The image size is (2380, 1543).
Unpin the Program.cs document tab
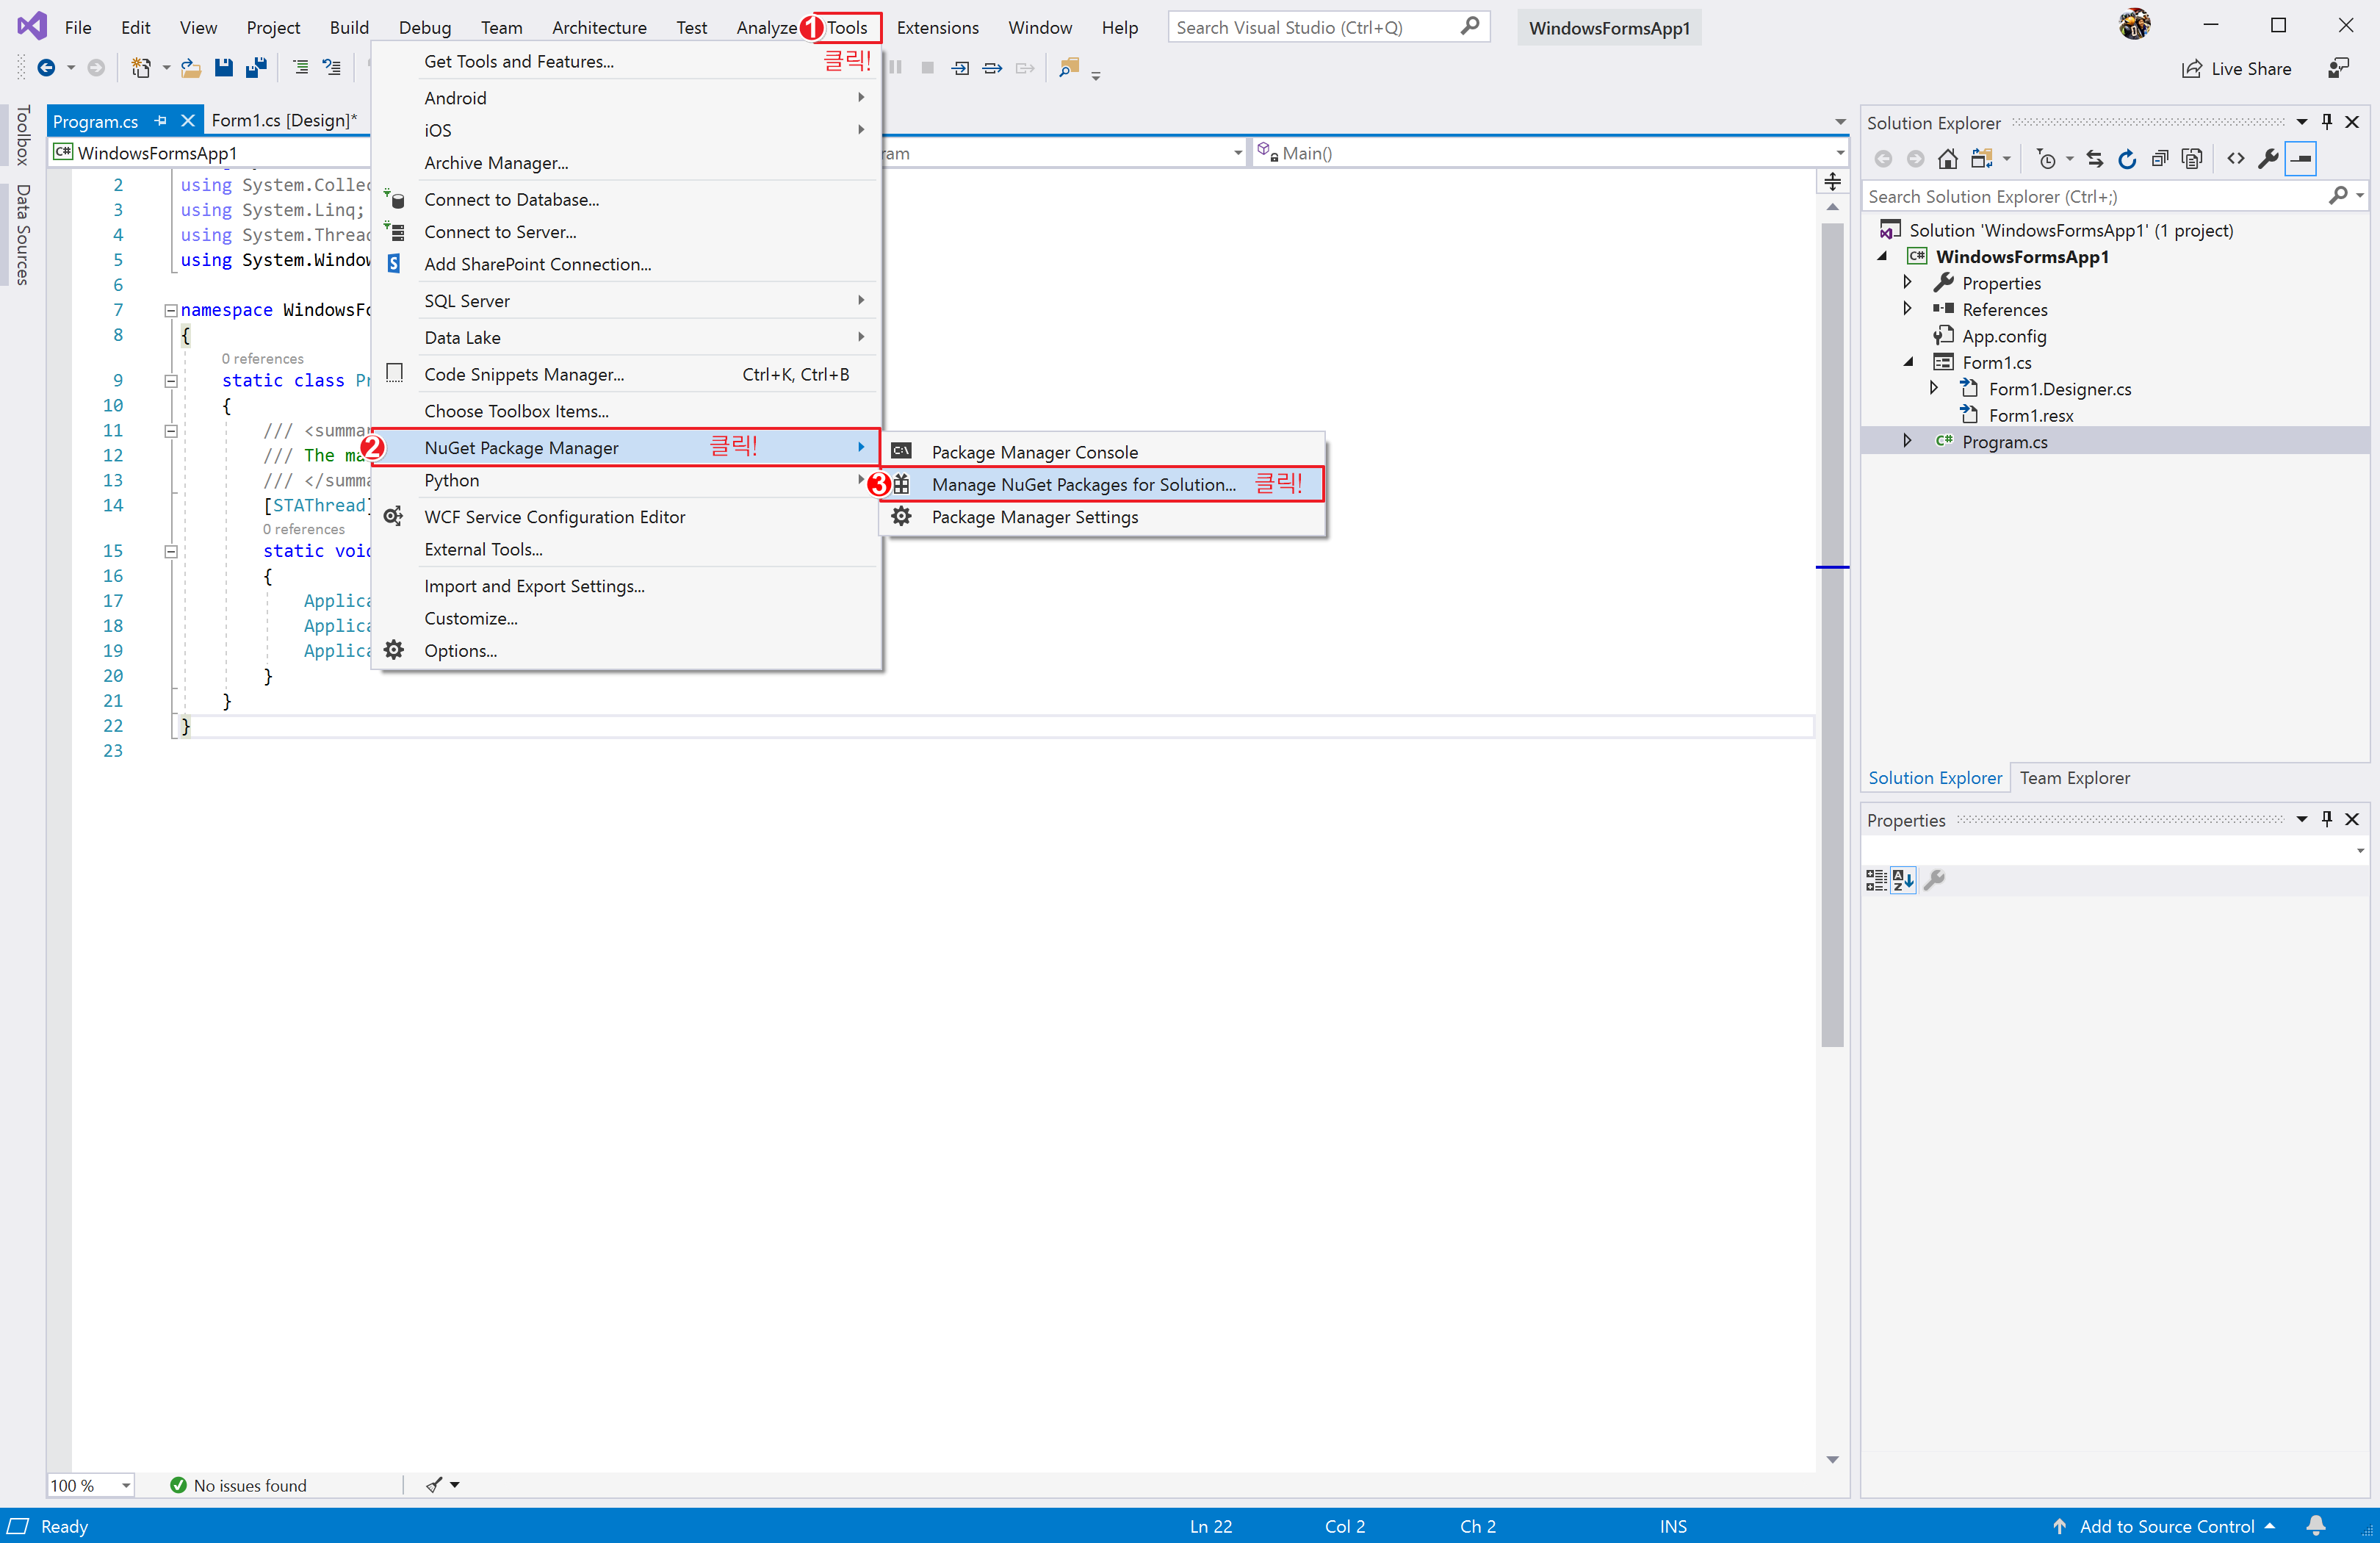point(160,120)
